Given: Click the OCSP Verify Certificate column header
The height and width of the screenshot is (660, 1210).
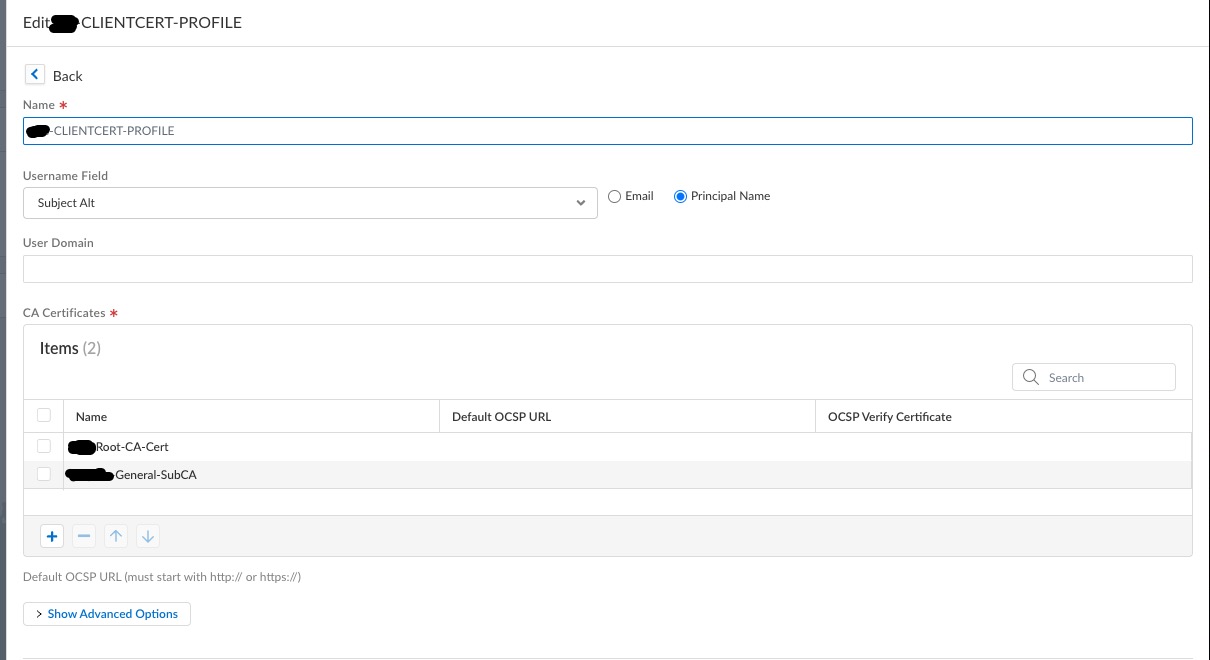Looking at the screenshot, I should 890,417.
